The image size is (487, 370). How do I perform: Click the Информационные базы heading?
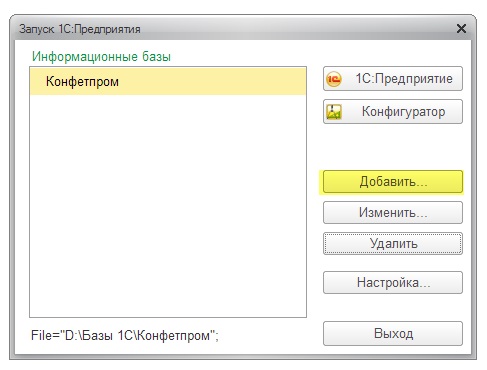(x=101, y=56)
